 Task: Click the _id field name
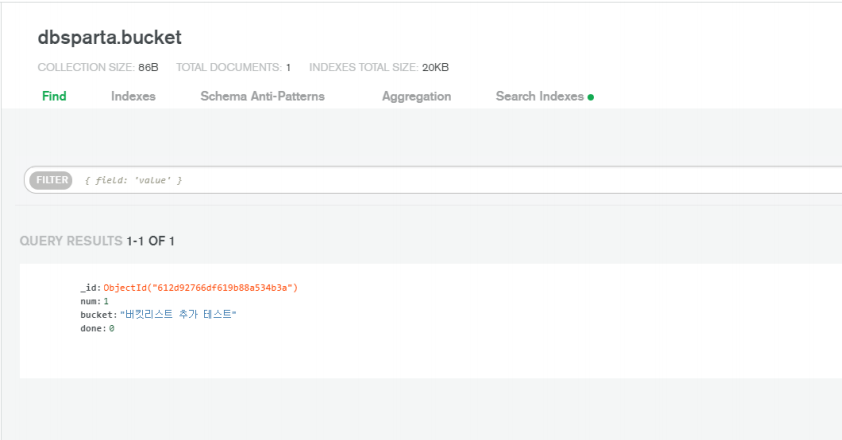[89, 288]
